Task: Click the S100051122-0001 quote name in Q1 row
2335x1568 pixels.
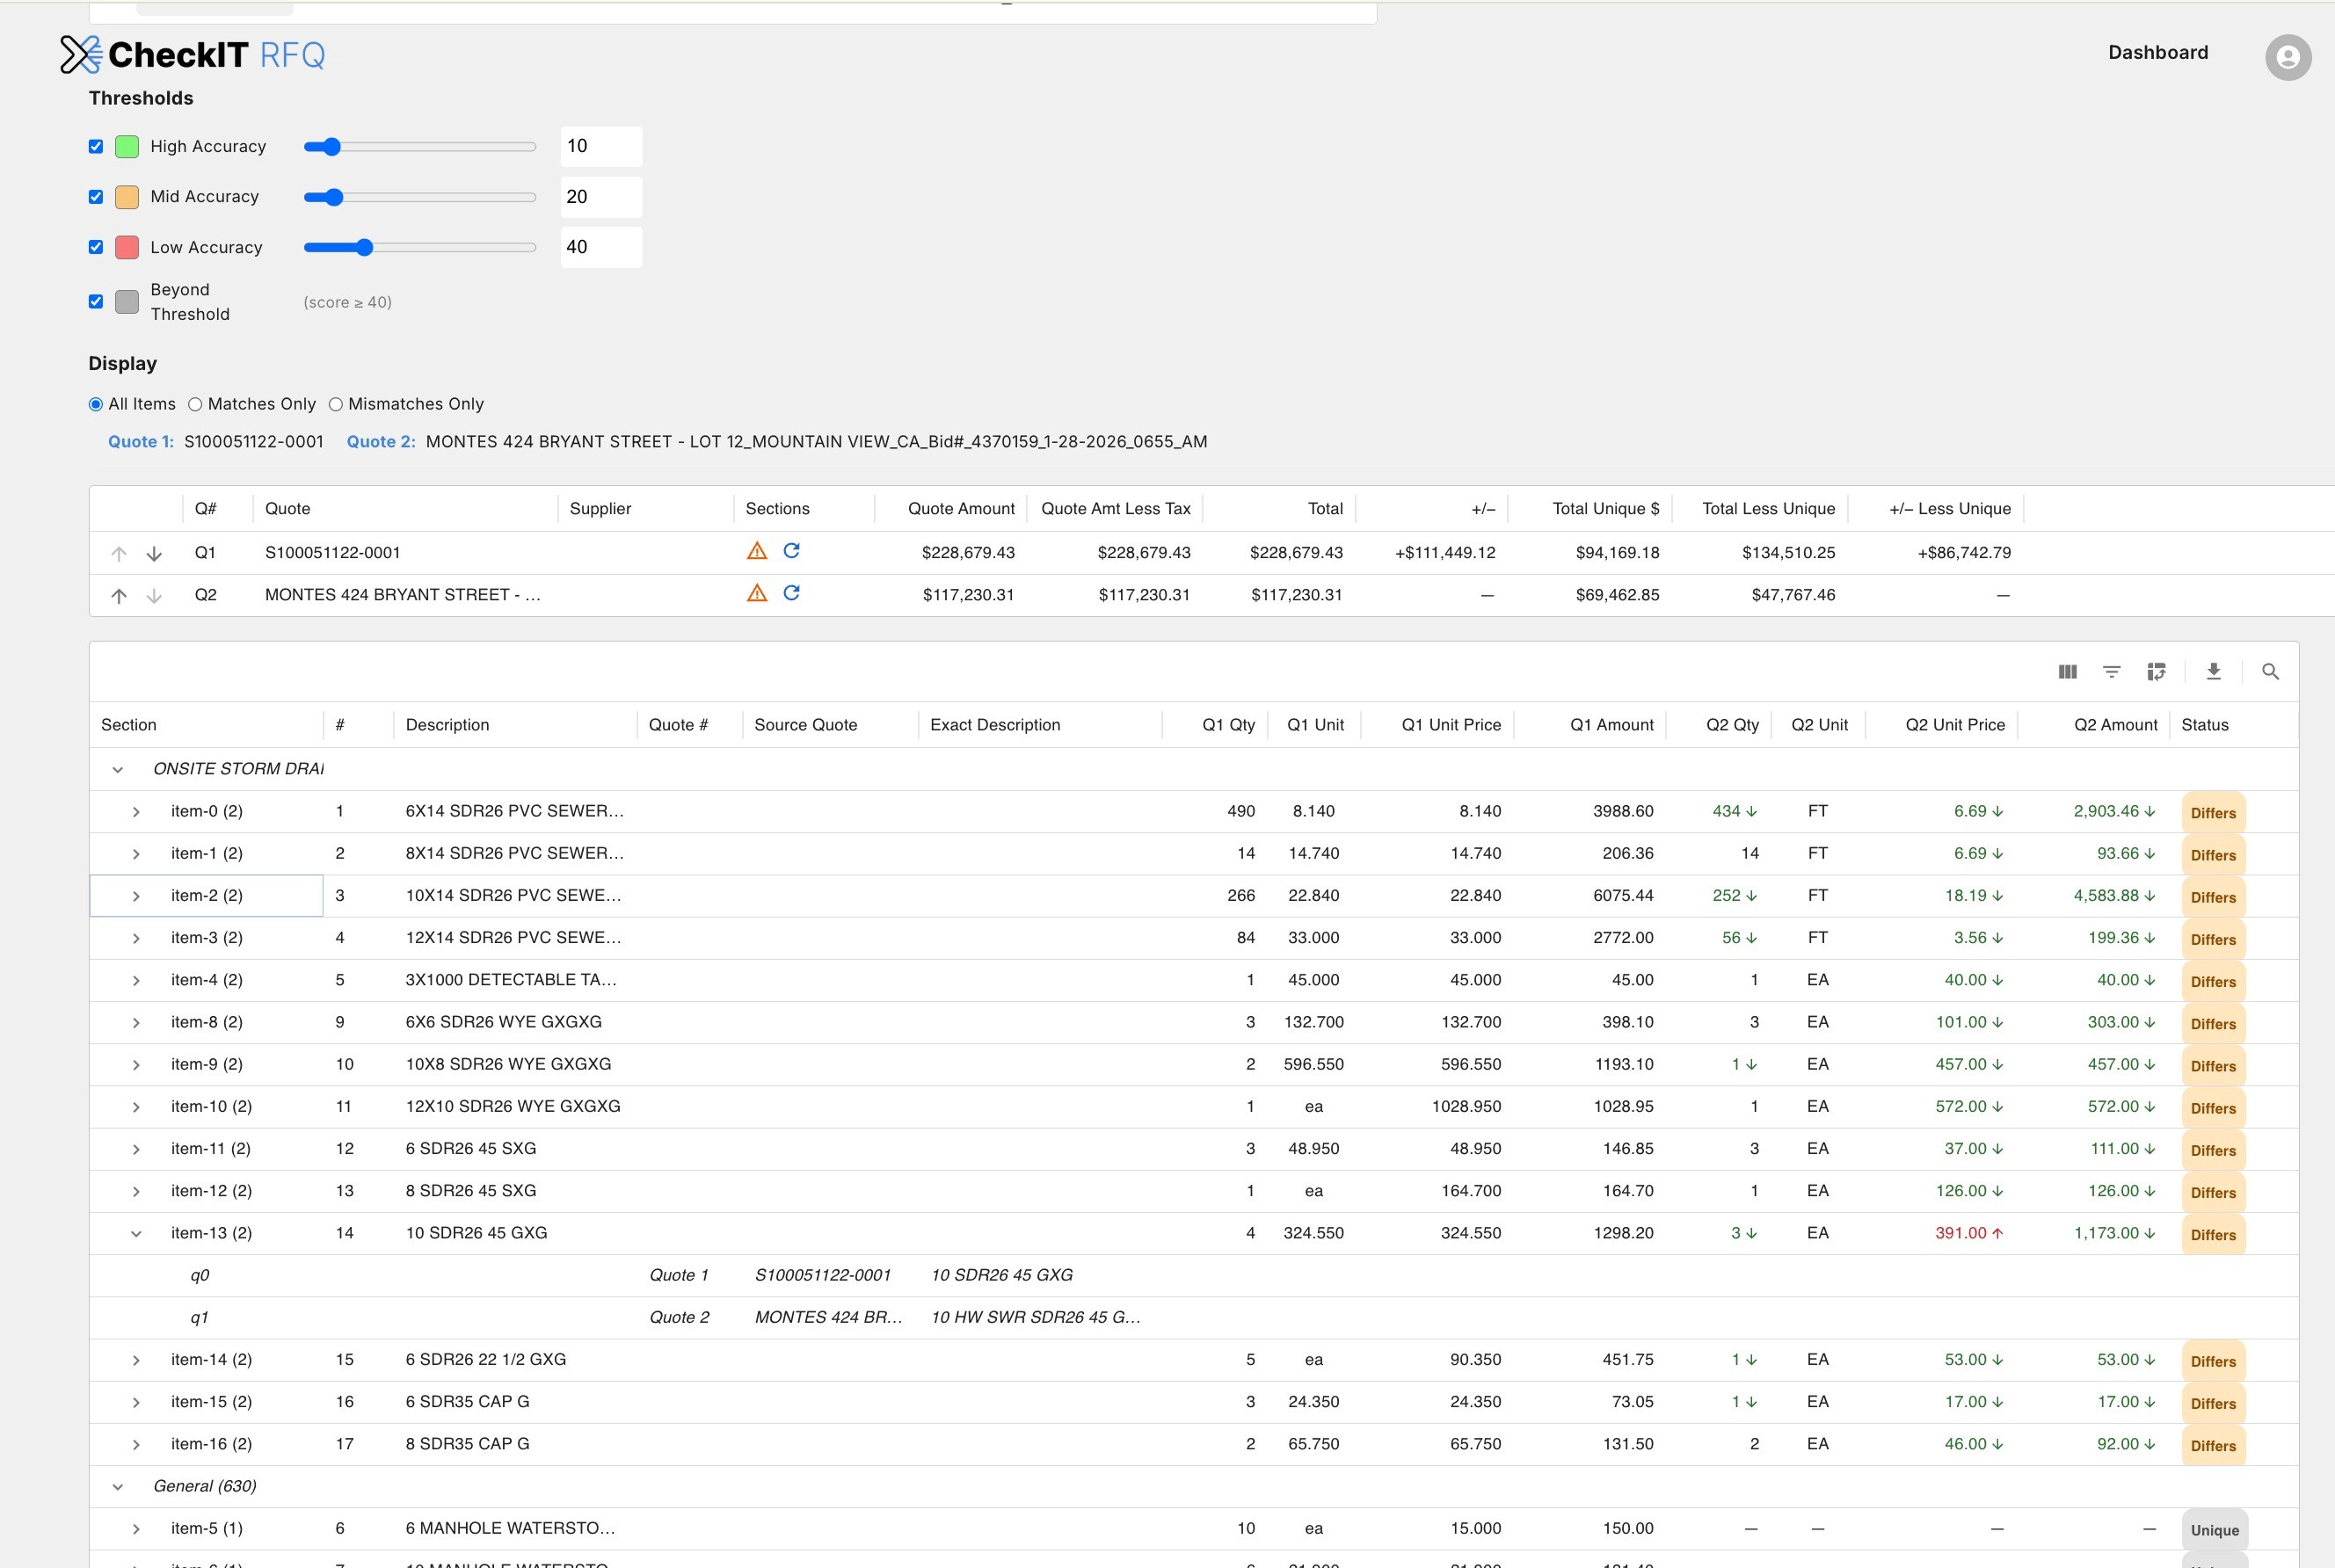Action: 332,552
